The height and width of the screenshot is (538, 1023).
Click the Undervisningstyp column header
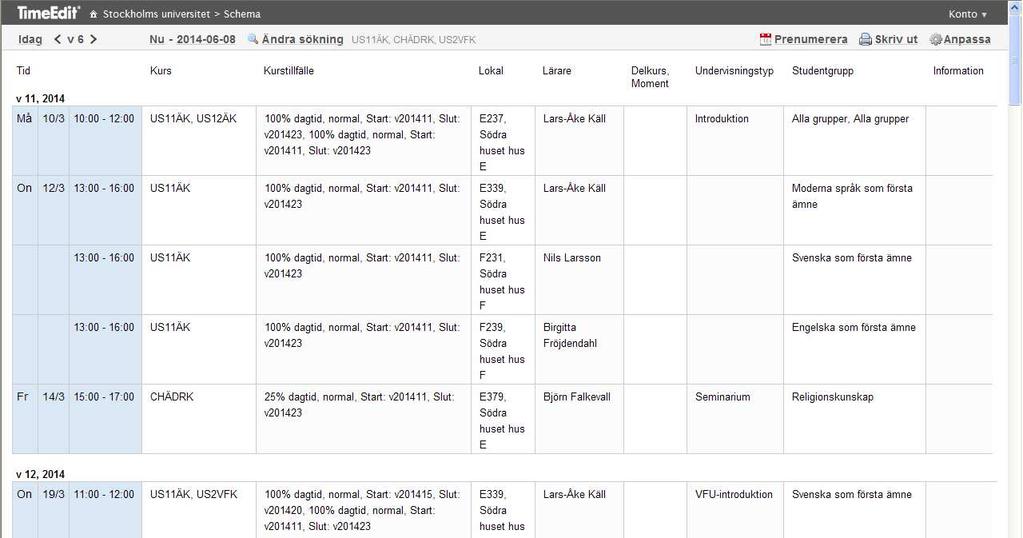pyautogui.click(x=734, y=70)
